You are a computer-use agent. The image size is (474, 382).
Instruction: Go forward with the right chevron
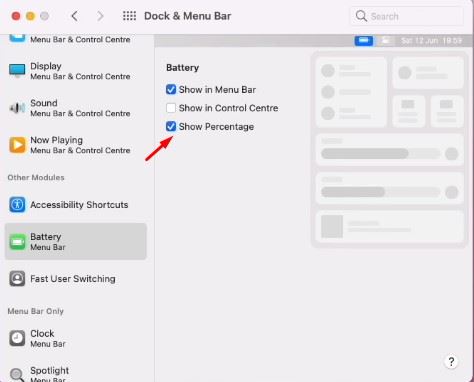tap(100, 16)
